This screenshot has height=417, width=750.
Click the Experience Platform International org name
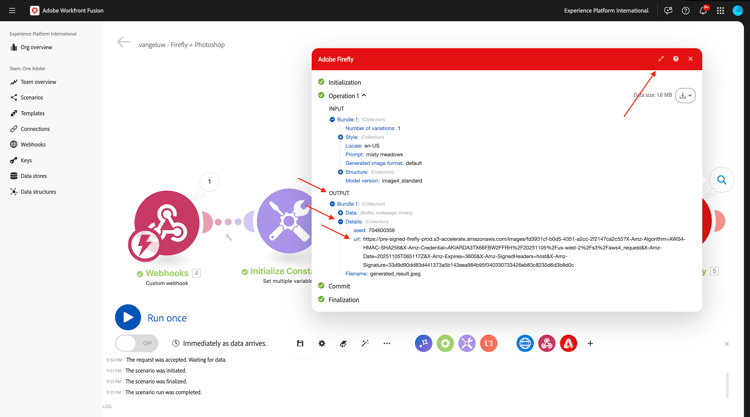[x=606, y=11]
